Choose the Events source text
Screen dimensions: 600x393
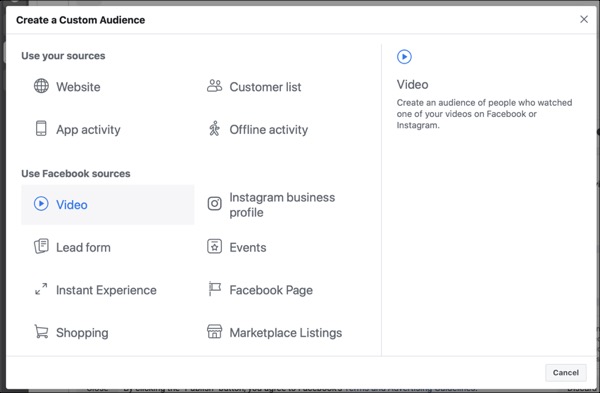pos(248,248)
